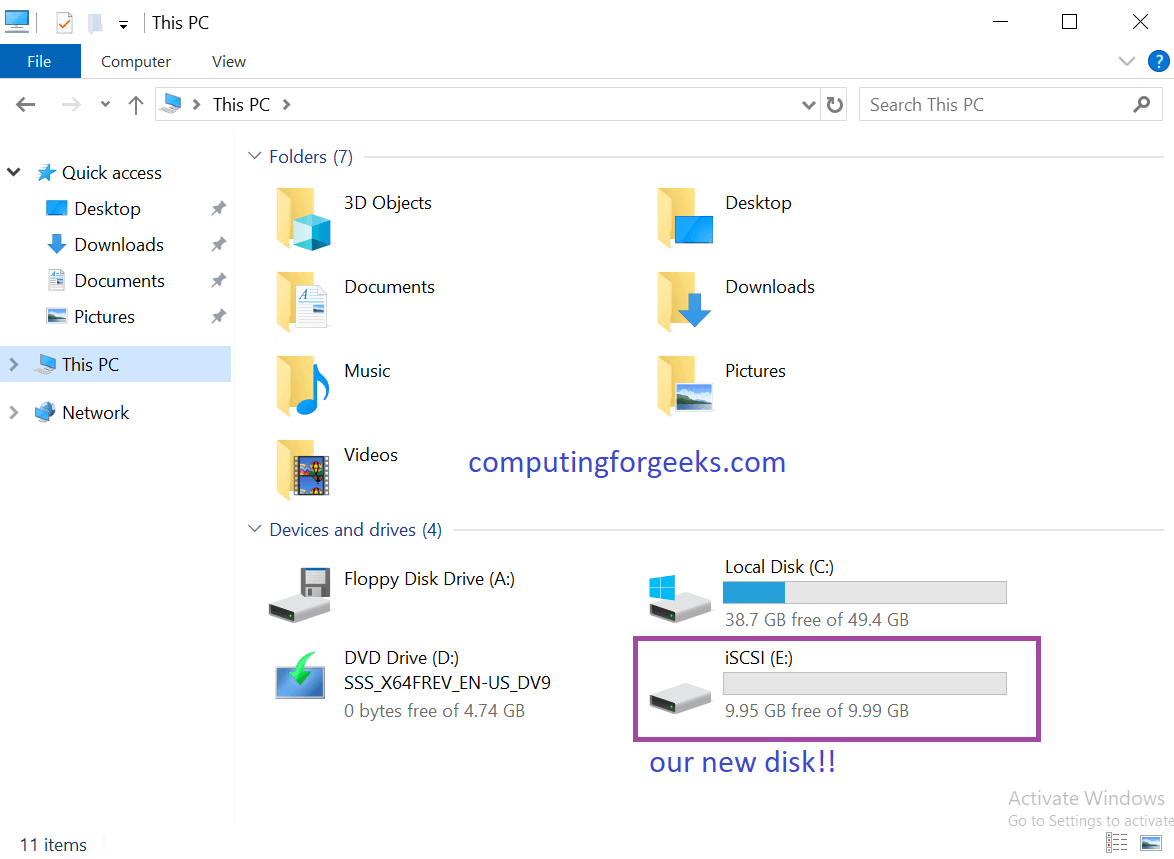Viewport: 1174px width, 859px height.
Task: Select Network in the navigation pane
Action: point(95,413)
